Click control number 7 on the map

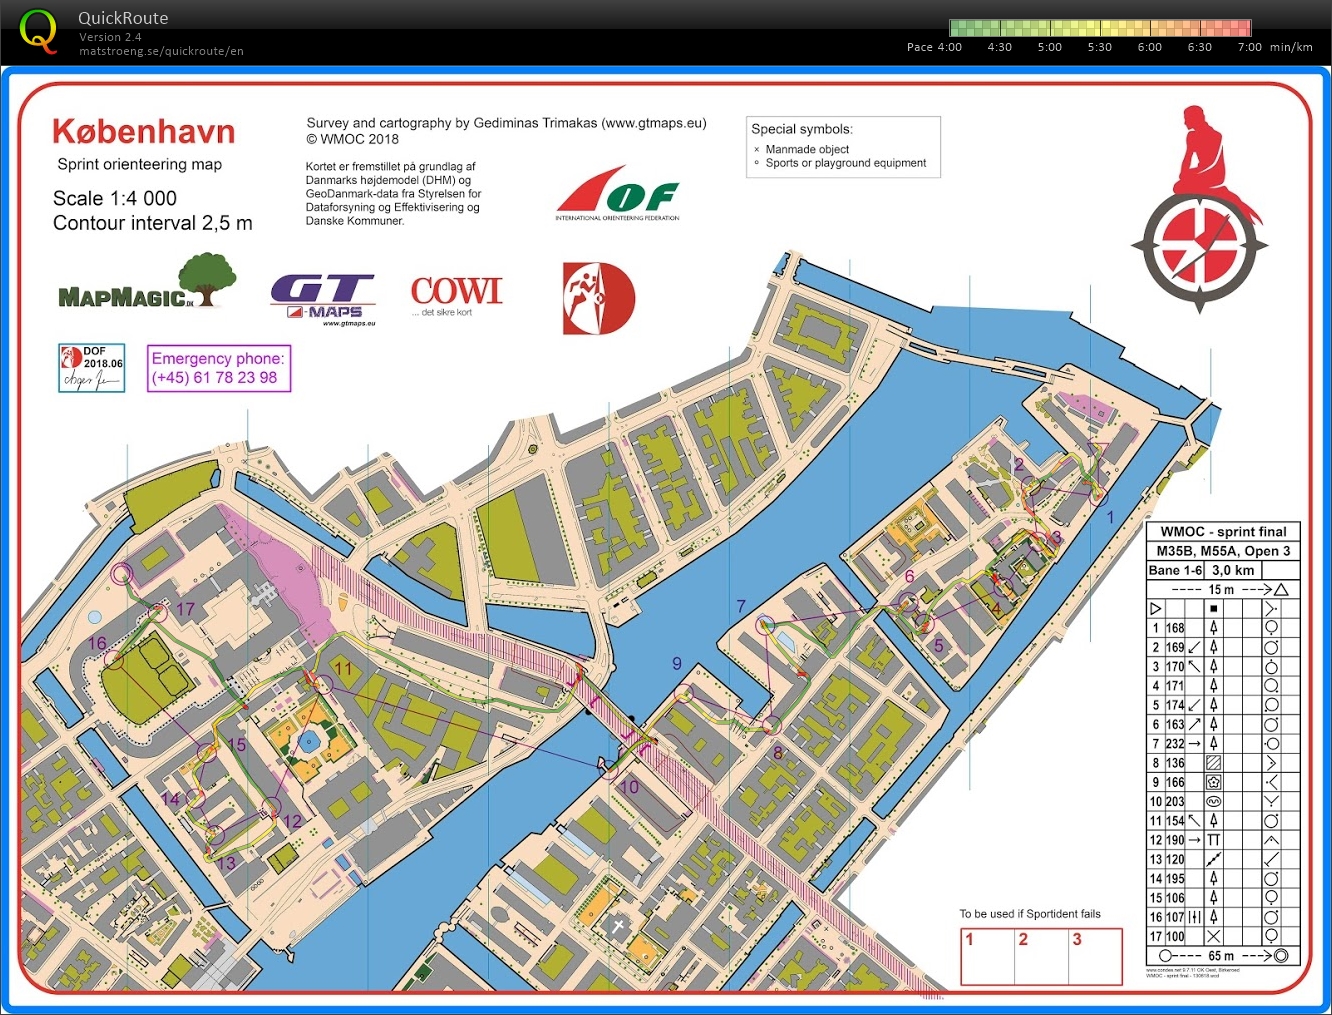741,606
